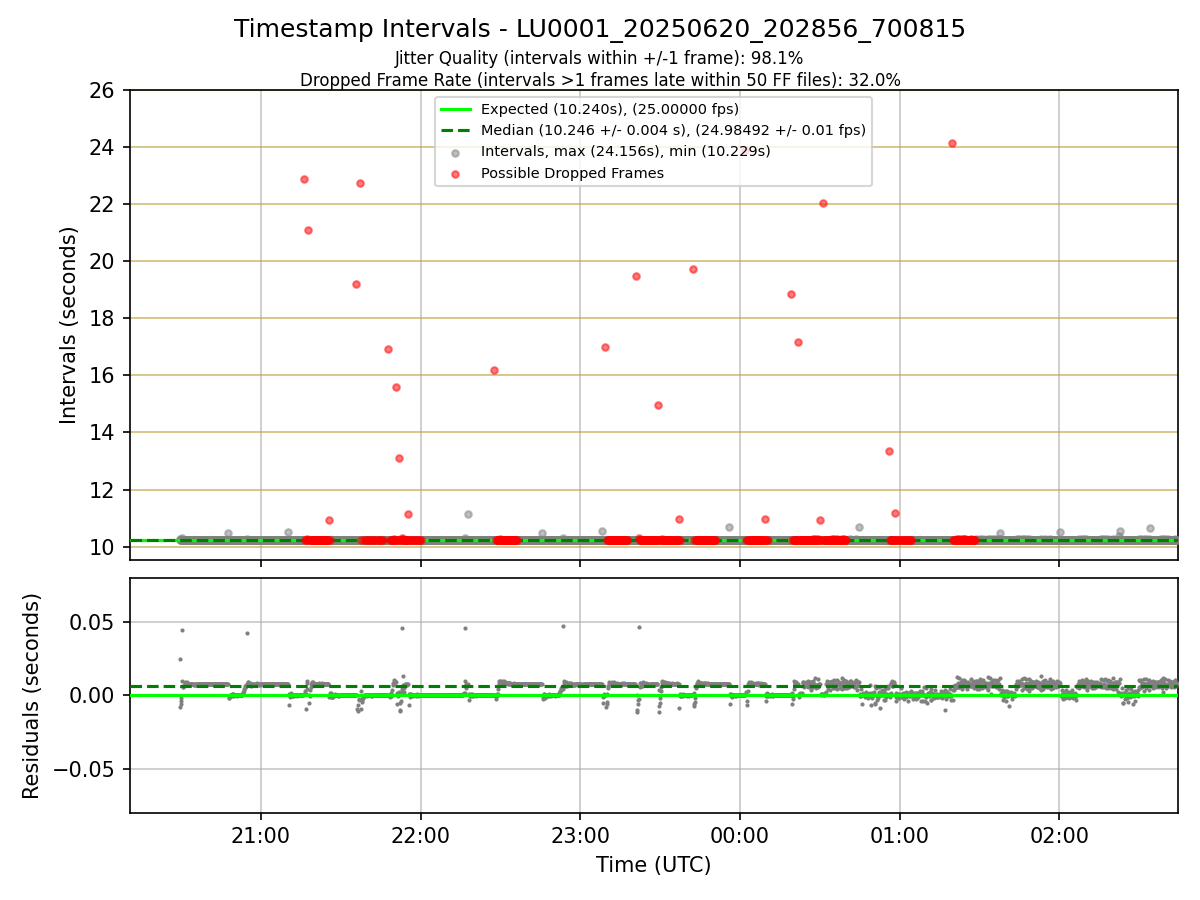Click the grey interval point near 11 seconds after 22:00
Viewport: 1200px width, 900px height.
(468, 514)
